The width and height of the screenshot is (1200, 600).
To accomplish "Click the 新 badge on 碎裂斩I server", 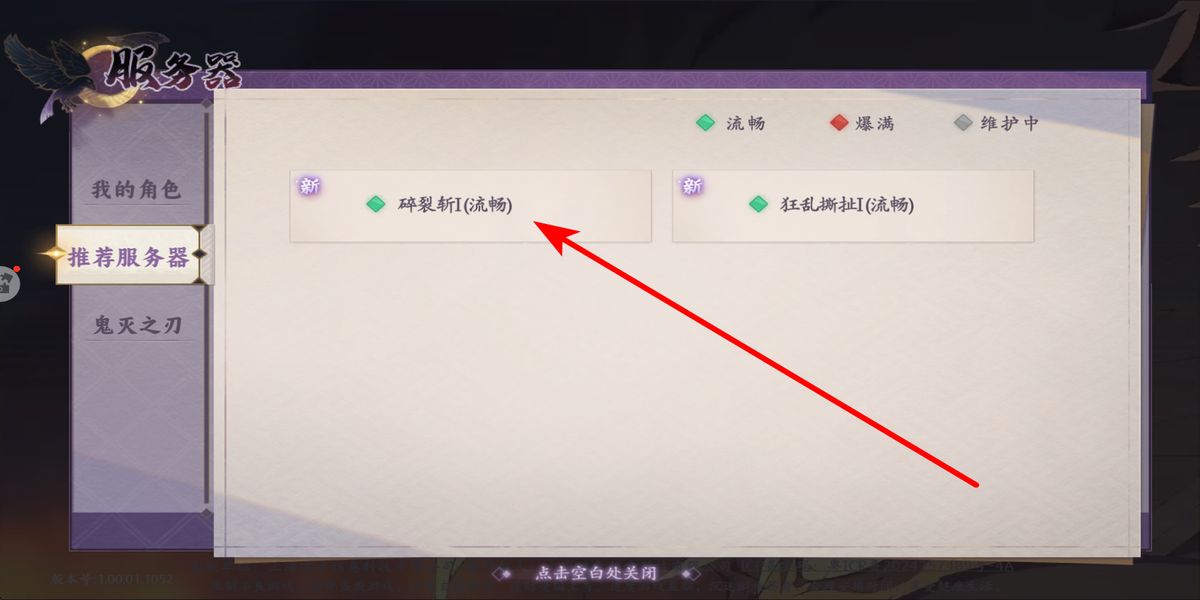I will coord(309,185).
